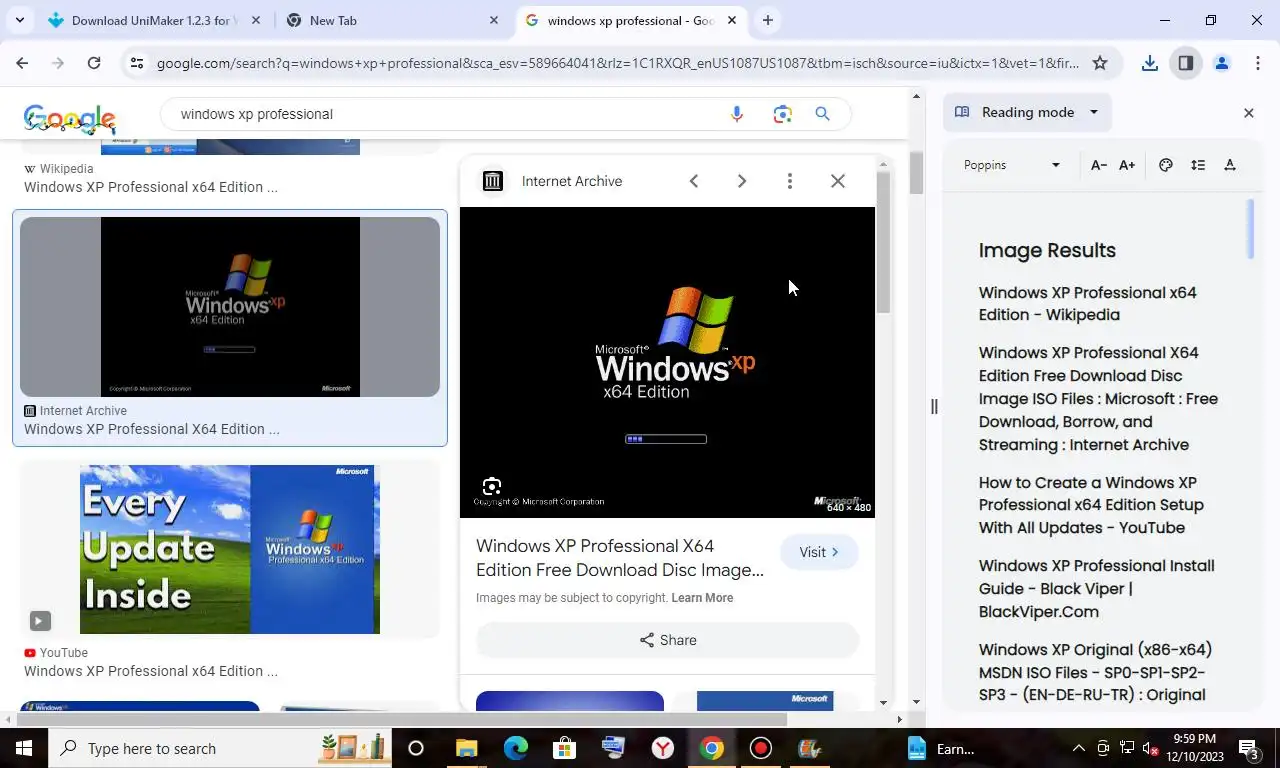Close the New Tab tab

click(494, 20)
